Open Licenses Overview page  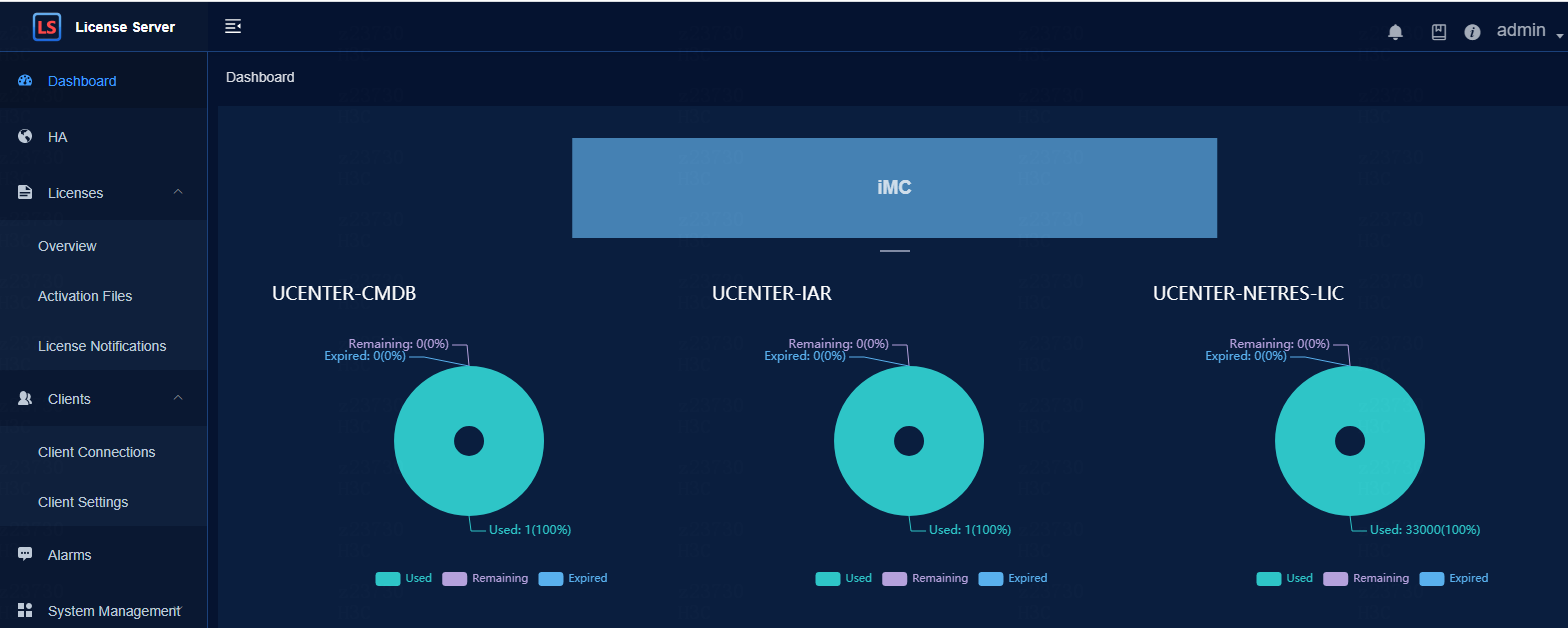tap(104, 246)
